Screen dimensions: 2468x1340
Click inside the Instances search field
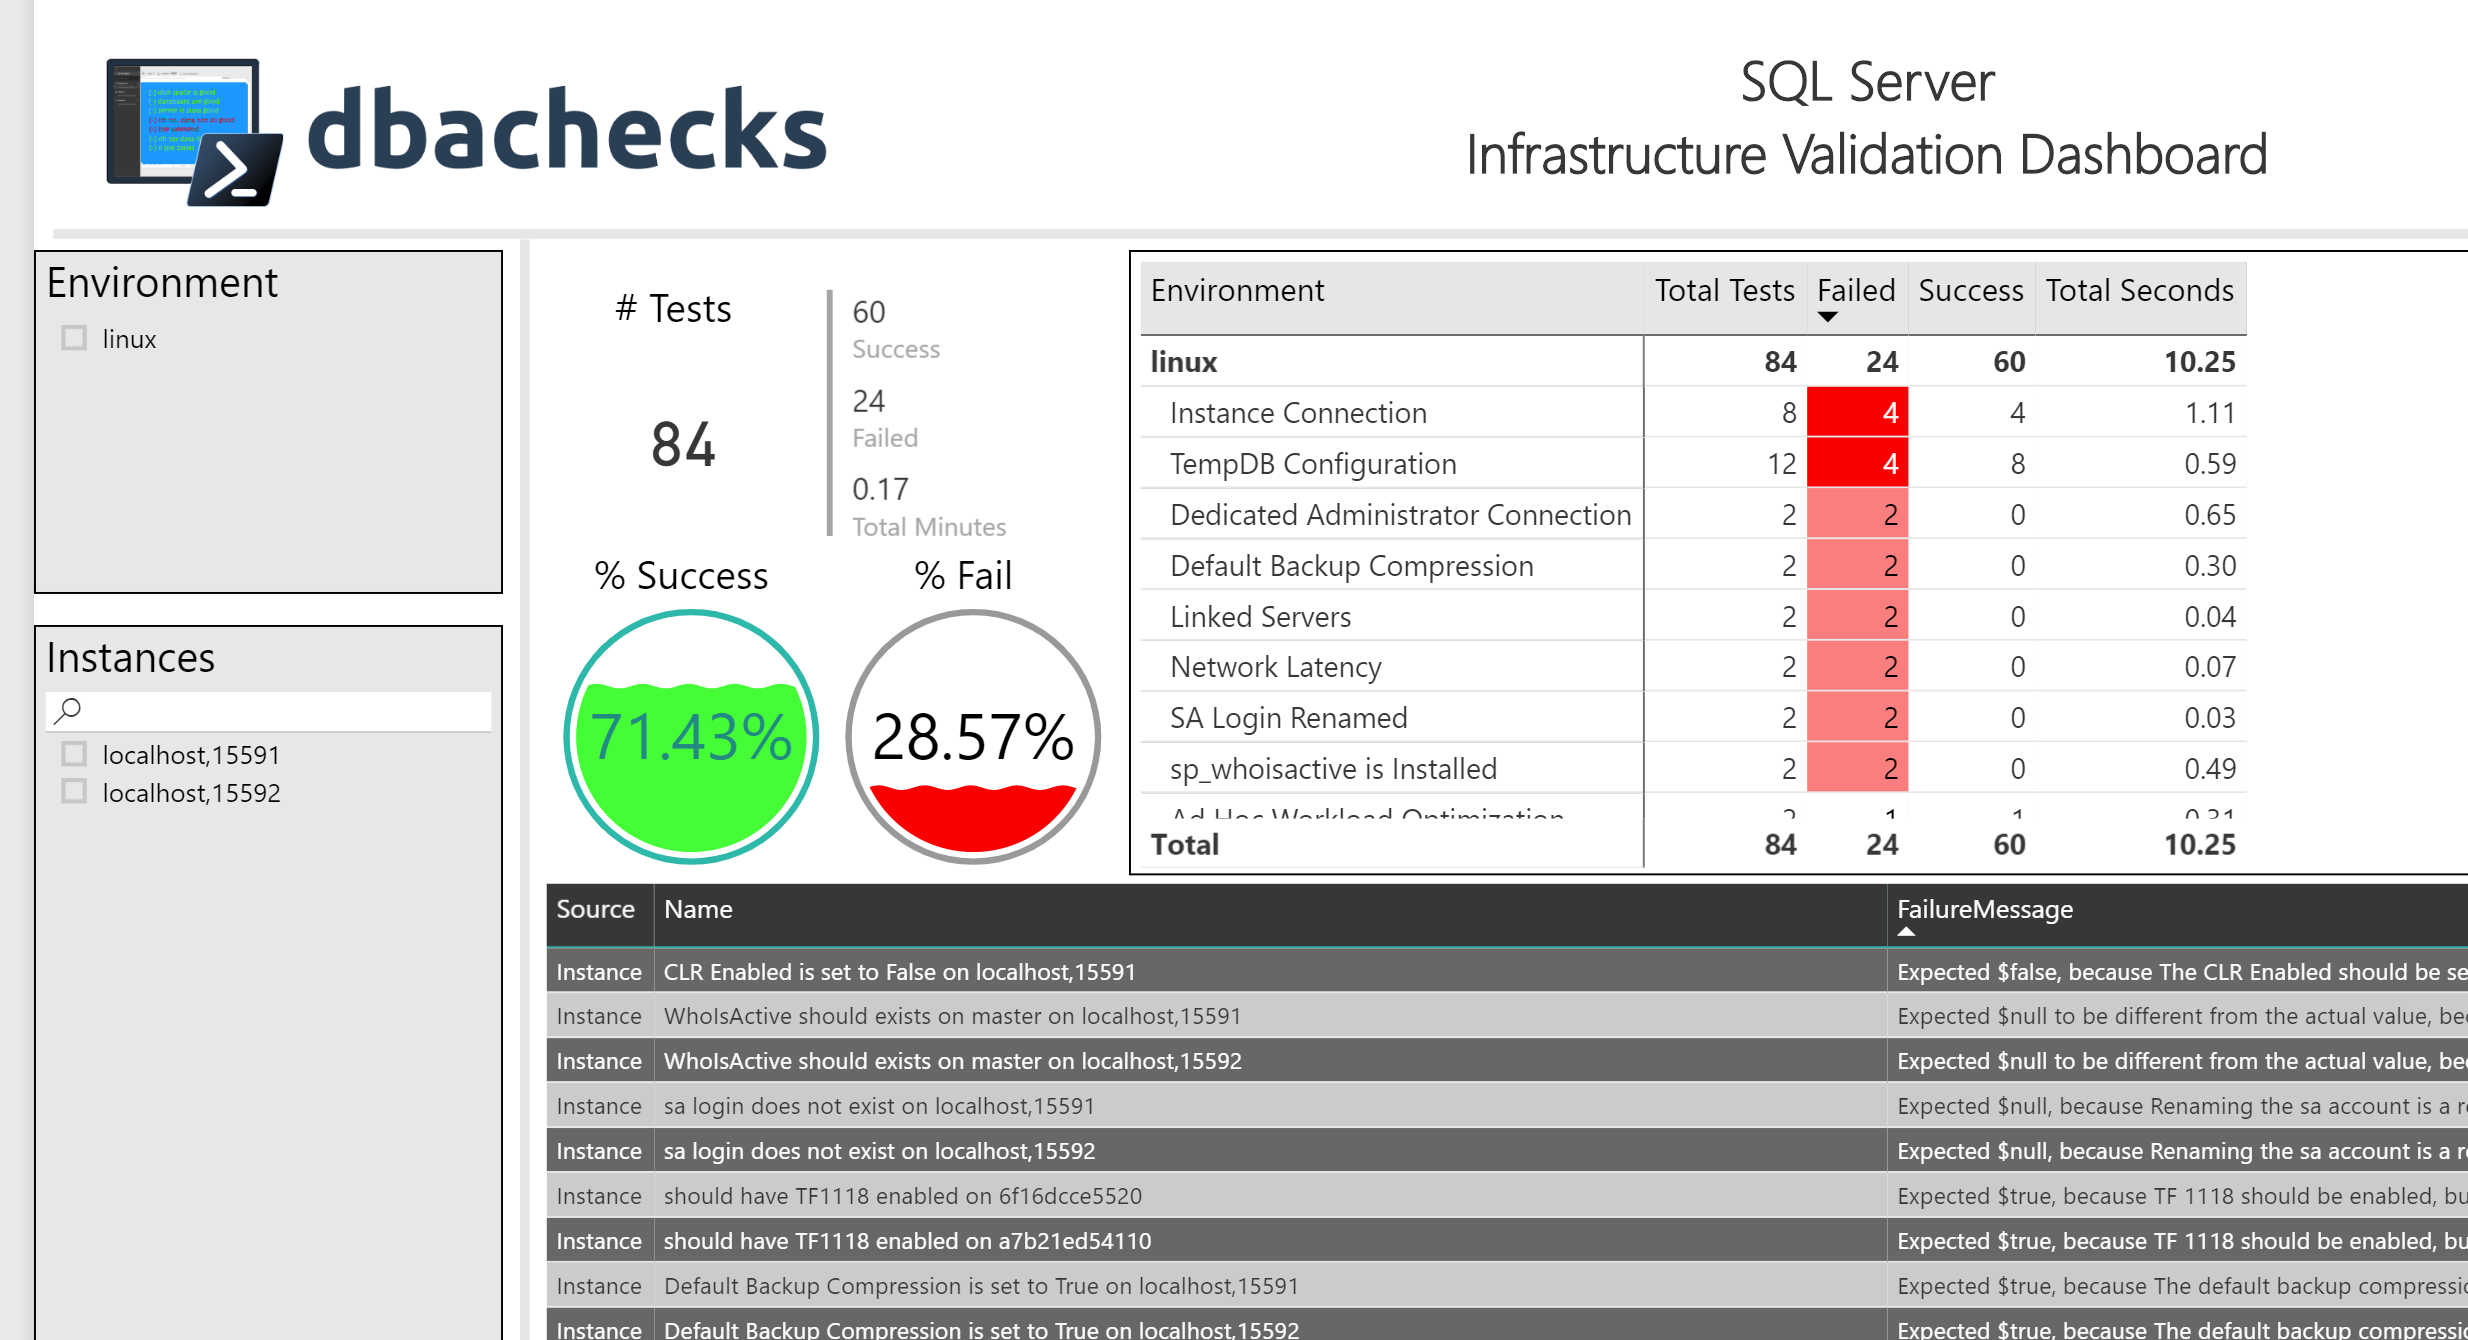[270, 710]
